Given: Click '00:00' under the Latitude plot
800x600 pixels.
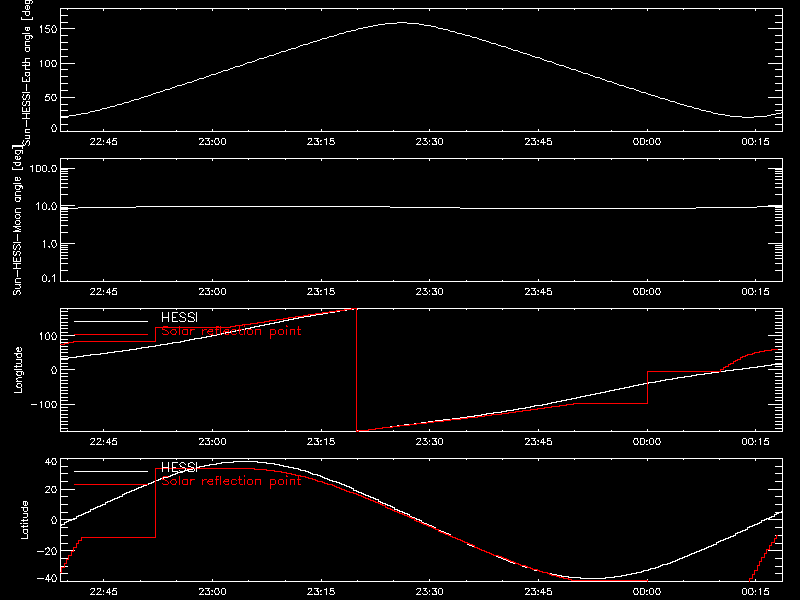Looking at the screenshot, I should click(x=647, y=592).
